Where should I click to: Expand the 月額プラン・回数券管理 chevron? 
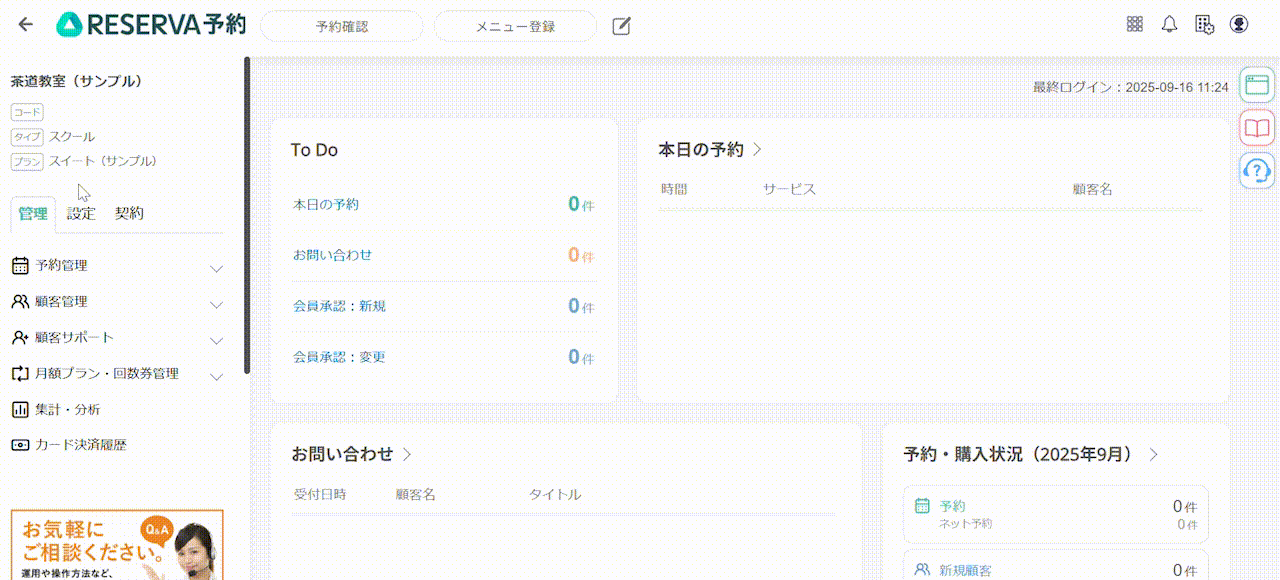(x=216, y=376)
